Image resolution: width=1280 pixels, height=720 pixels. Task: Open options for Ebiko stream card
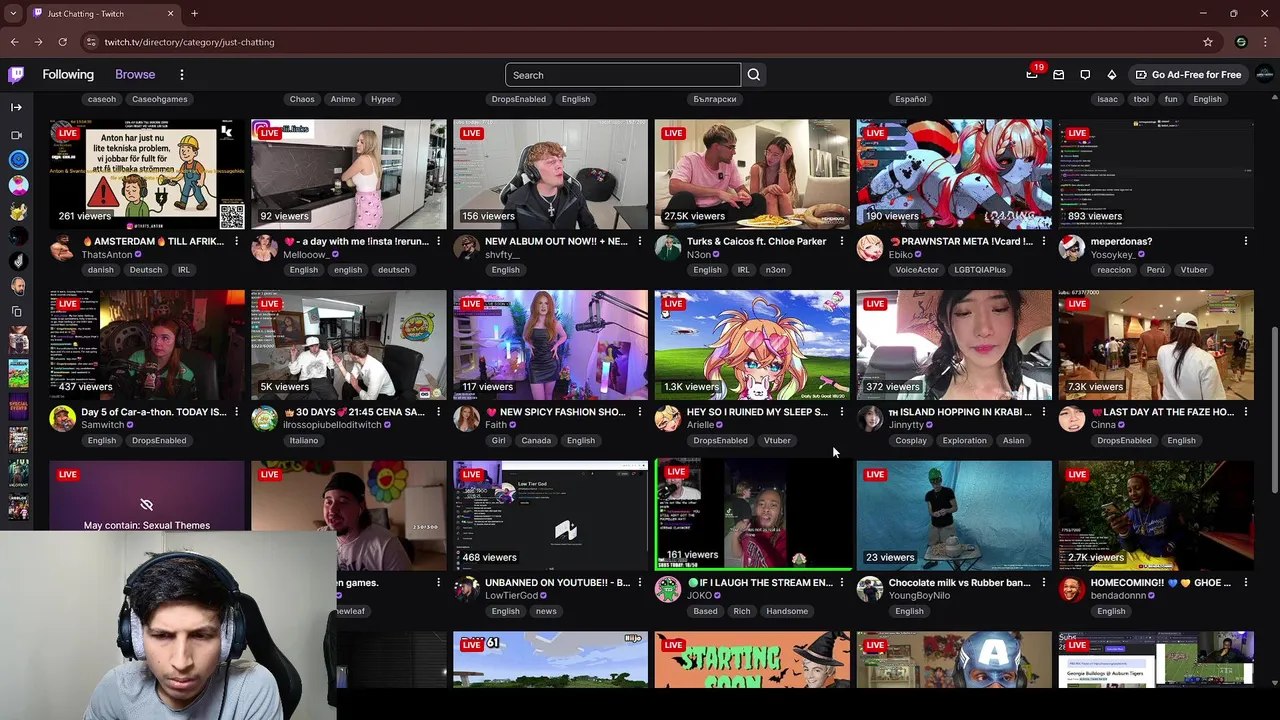(x=1044, y=242)
